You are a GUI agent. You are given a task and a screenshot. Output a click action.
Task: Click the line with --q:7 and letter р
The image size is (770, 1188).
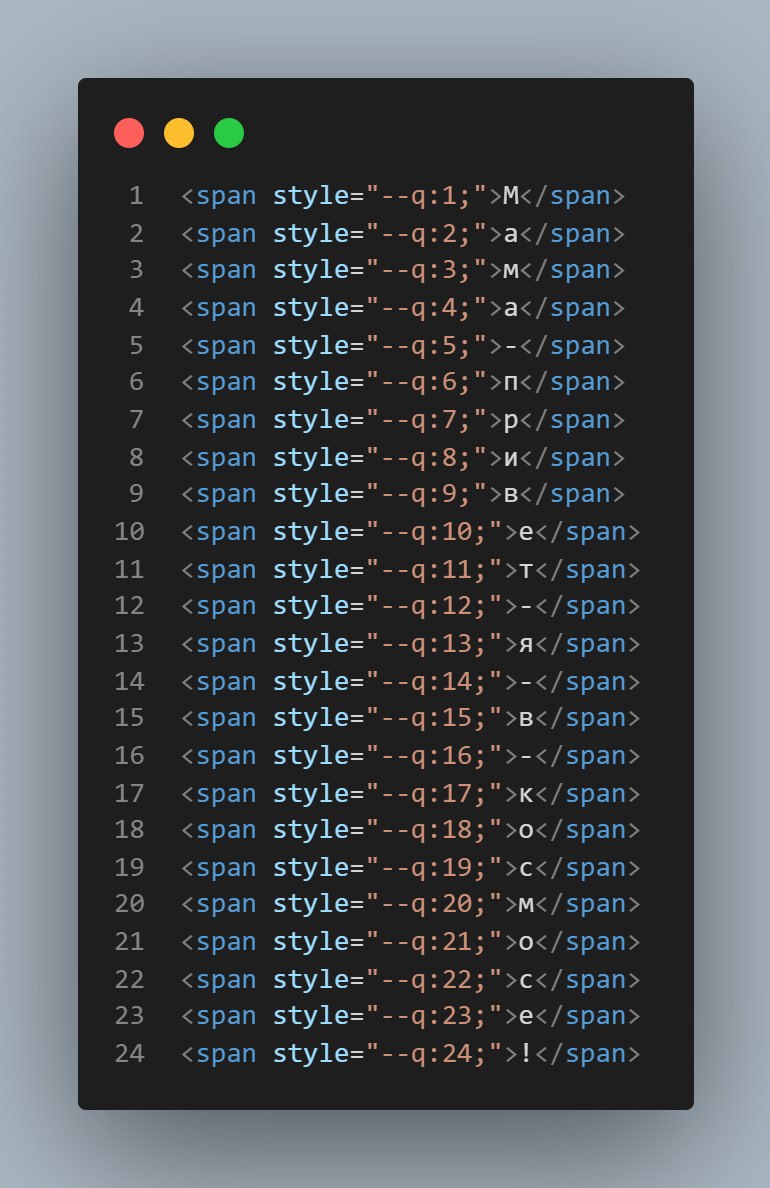pyautogui.click(x=402, y=420)
